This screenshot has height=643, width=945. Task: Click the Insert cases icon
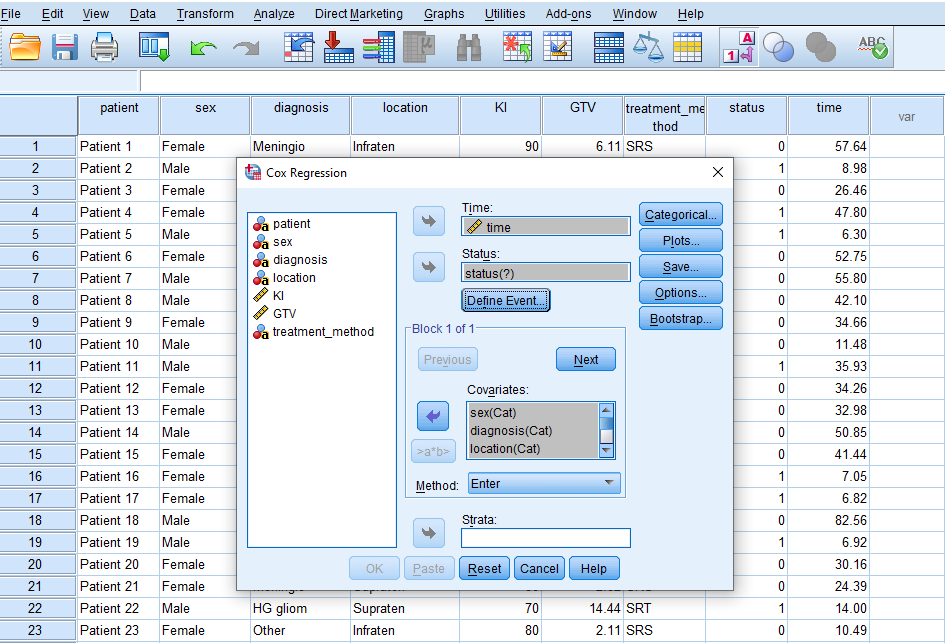(517, 47)
